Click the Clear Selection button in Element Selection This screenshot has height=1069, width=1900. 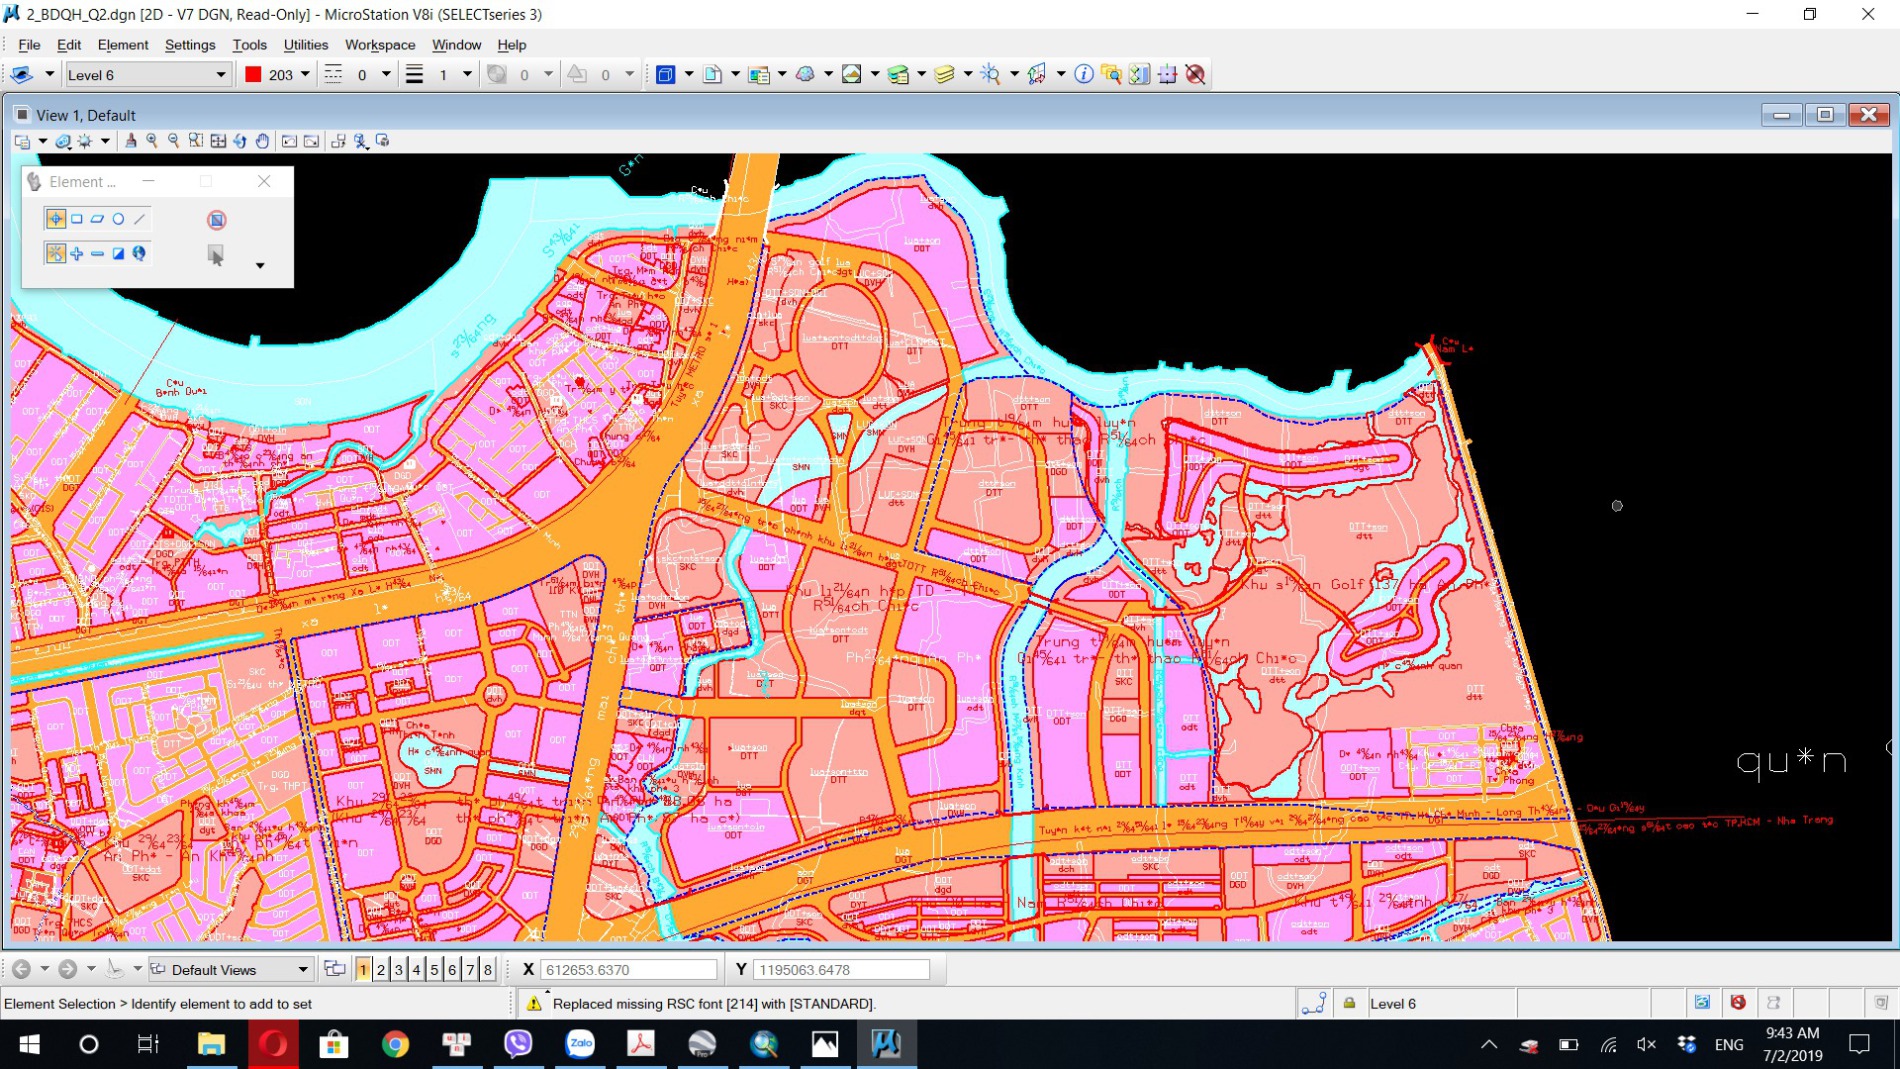click(x=217, y=220)
